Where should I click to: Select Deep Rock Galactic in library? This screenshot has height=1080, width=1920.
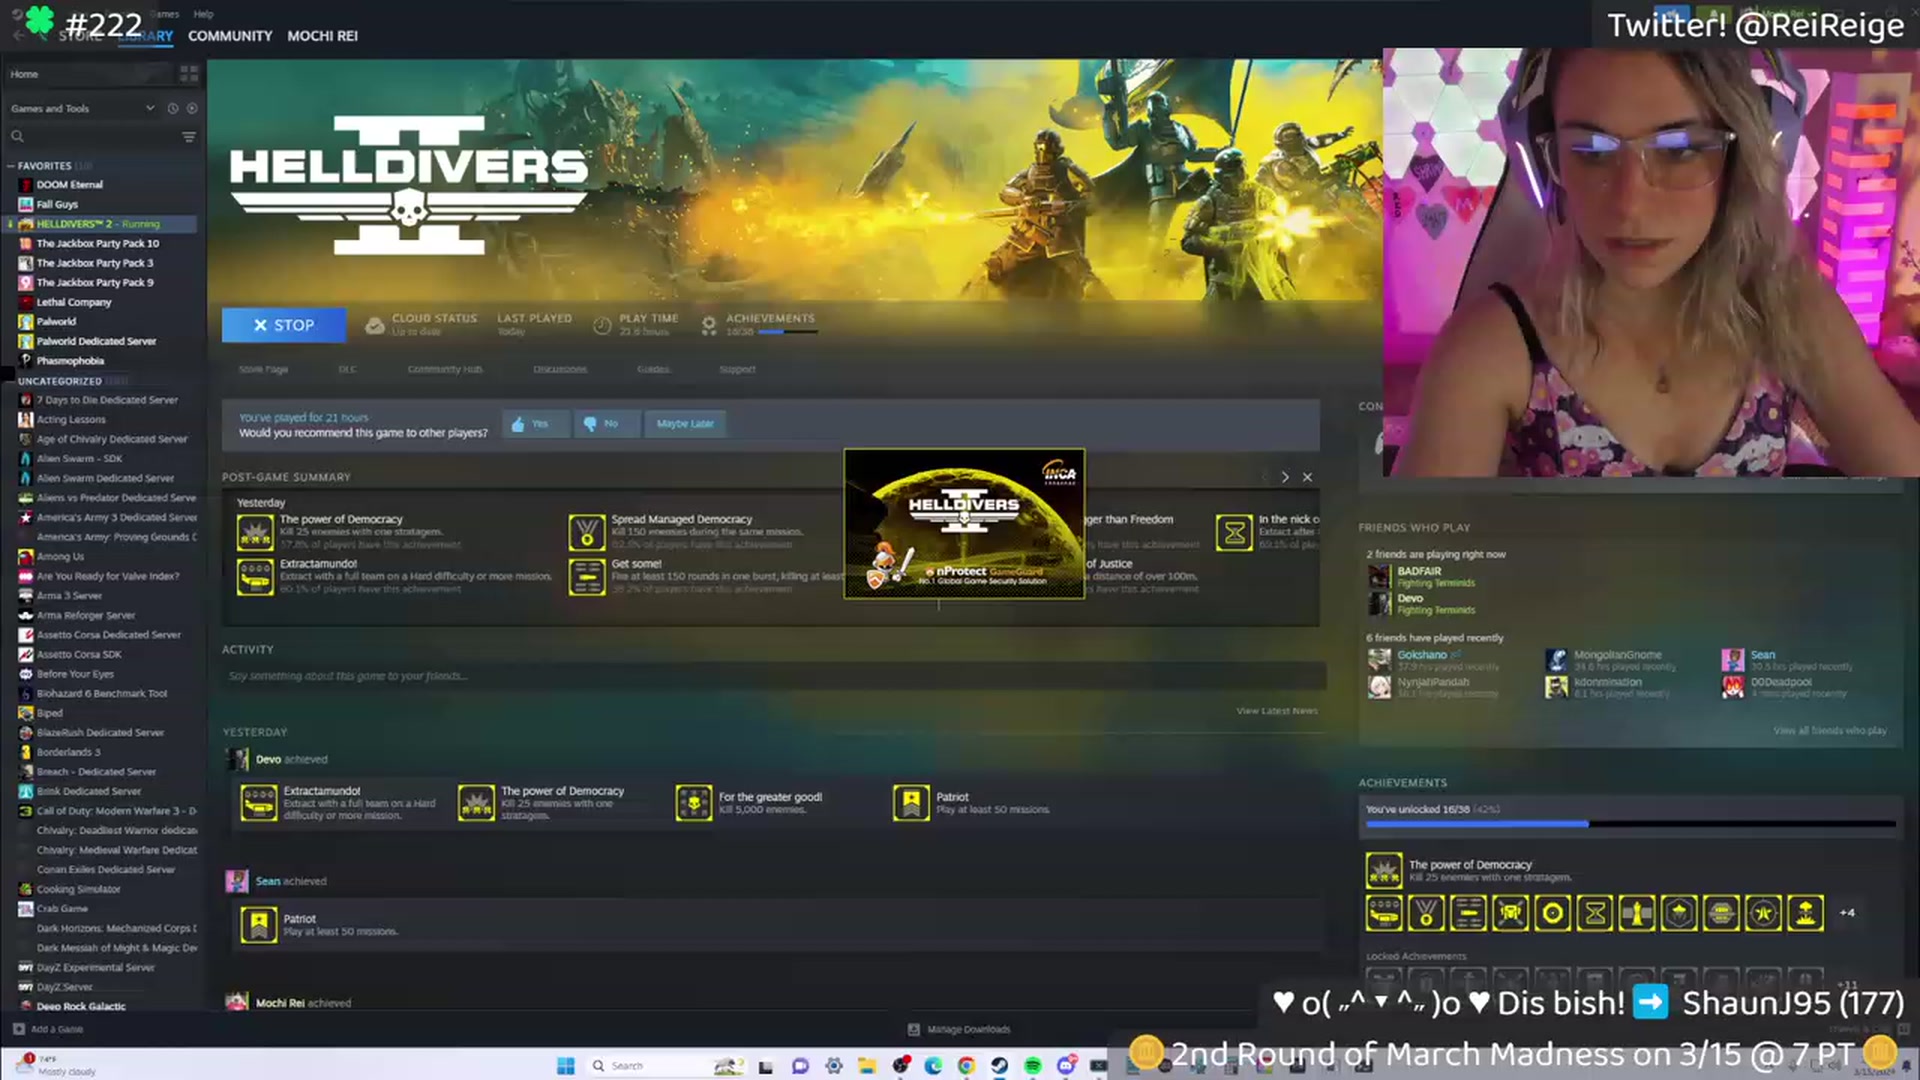[81, 1006]
